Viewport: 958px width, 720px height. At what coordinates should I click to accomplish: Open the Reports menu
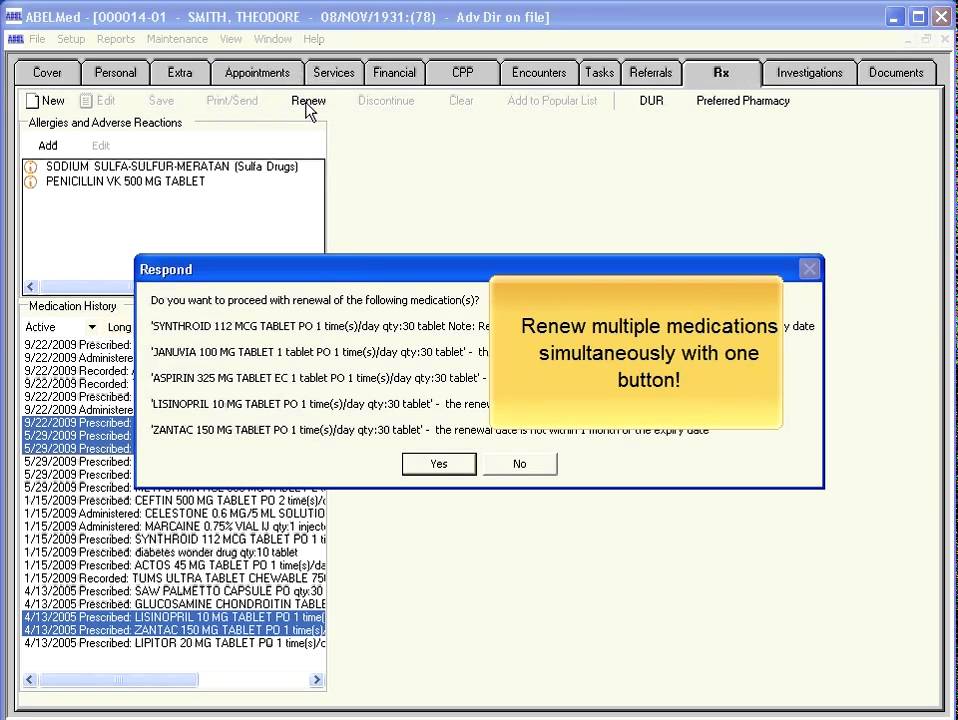click(x=116, y=39)
